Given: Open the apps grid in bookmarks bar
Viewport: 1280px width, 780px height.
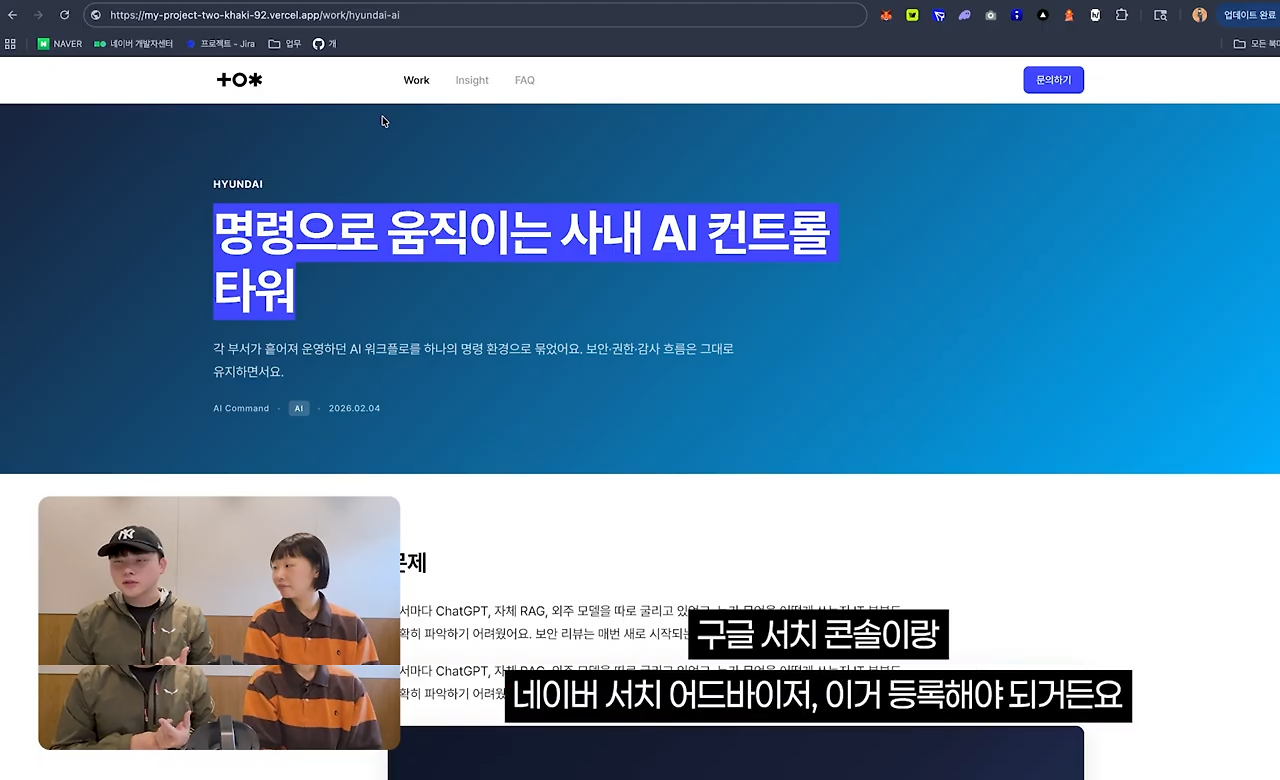Looking at the screenshot, I should click(11, 44).
